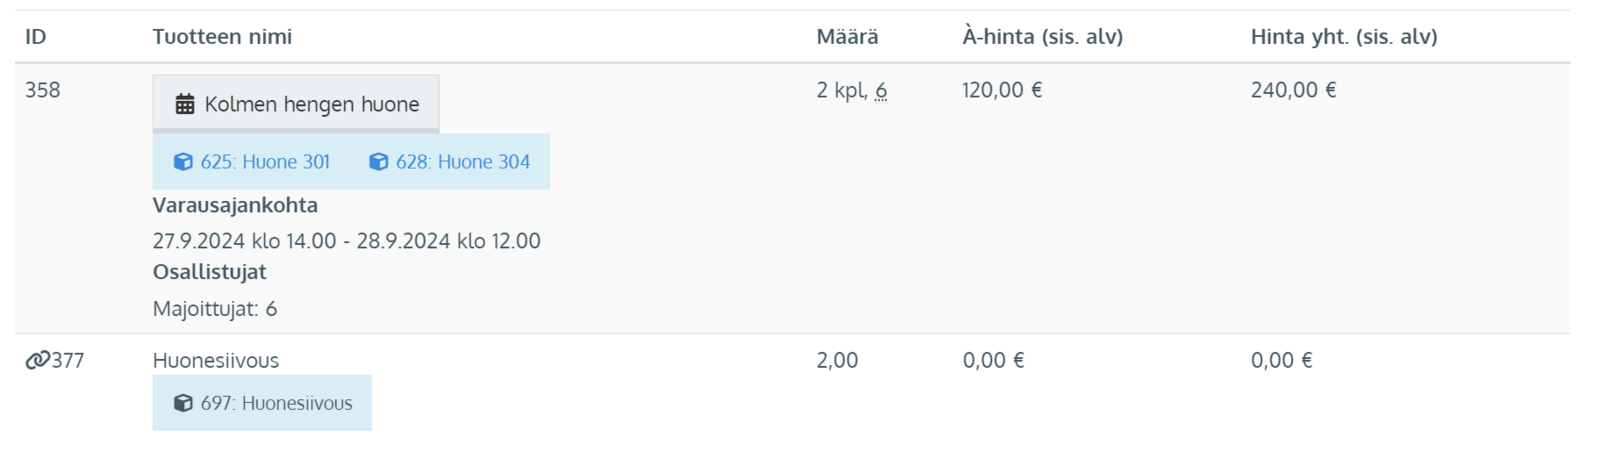
Task: Click the reservation time 27.9.2024 klo 14.00 text
Action: coord(245,241)
